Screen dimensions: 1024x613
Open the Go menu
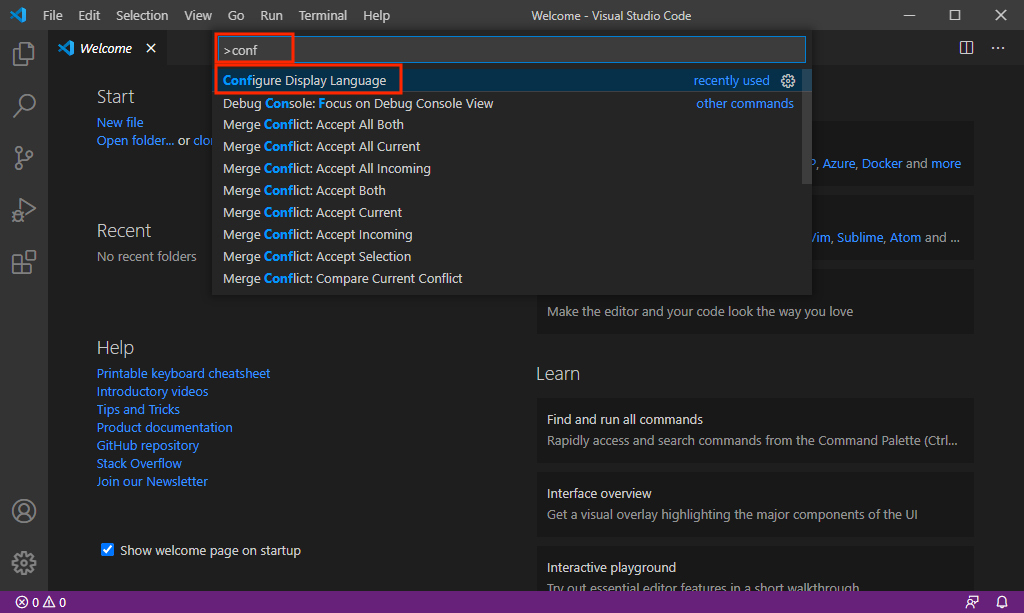click(236, 15)
